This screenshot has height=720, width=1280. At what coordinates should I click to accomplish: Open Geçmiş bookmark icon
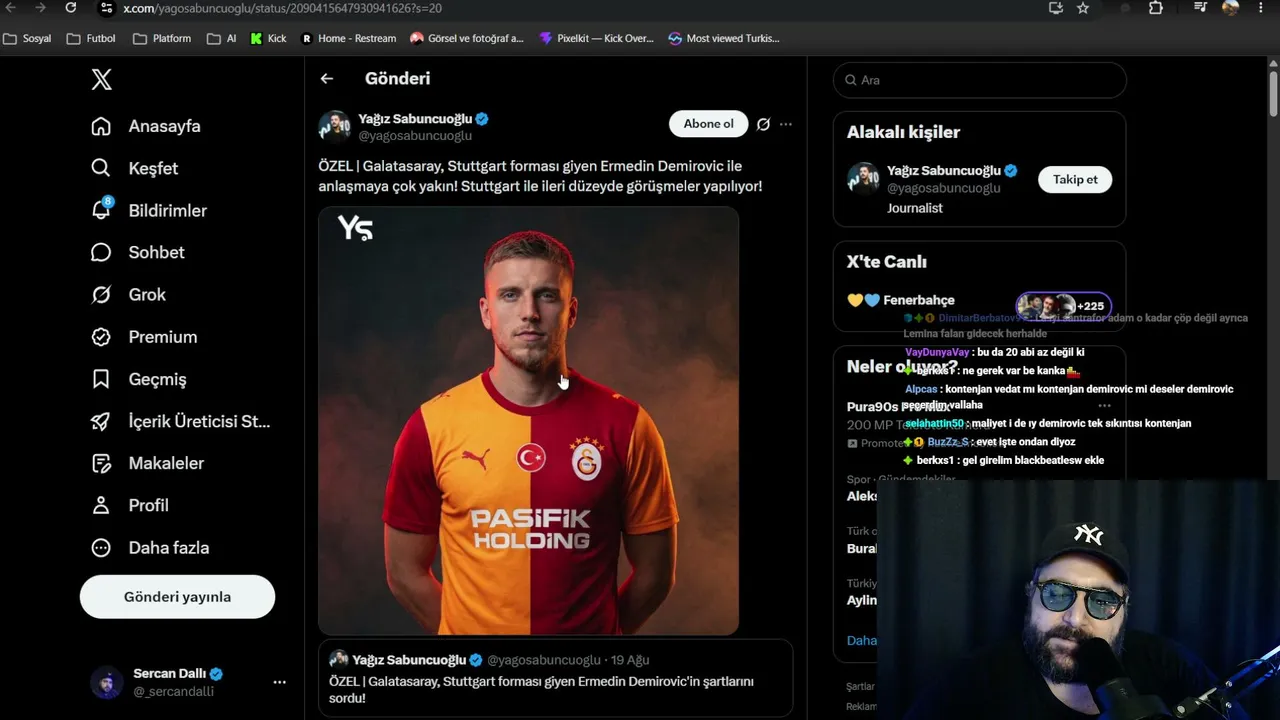point(101,379)
